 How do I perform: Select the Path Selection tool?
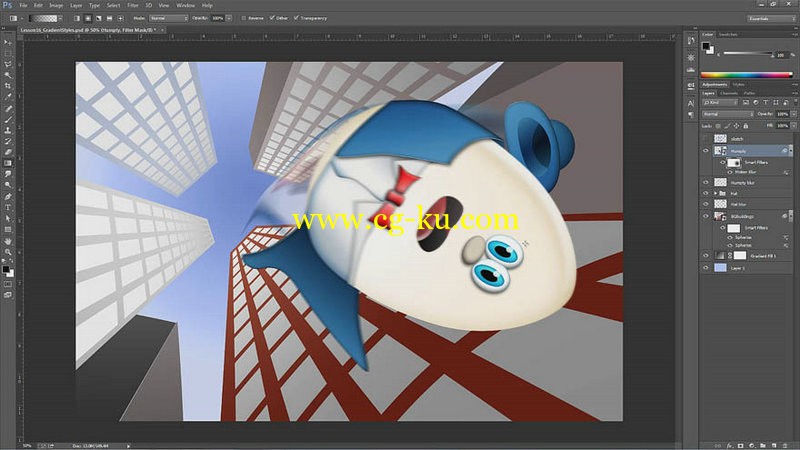pos(8,218)
